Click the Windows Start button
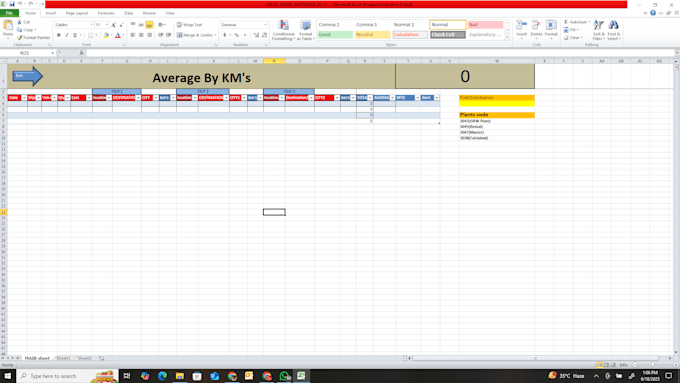Screen dimensions: 680x383 click(x=7, y=376)
